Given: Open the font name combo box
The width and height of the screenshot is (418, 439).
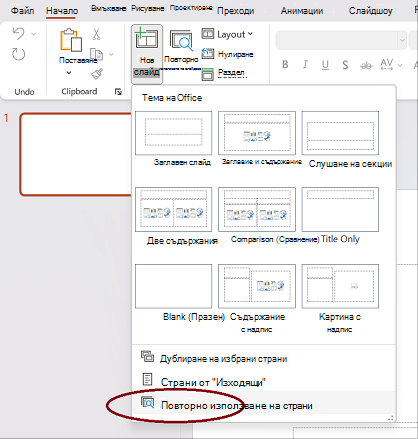Looking at the screenshot, I should (x=341, y=40).
